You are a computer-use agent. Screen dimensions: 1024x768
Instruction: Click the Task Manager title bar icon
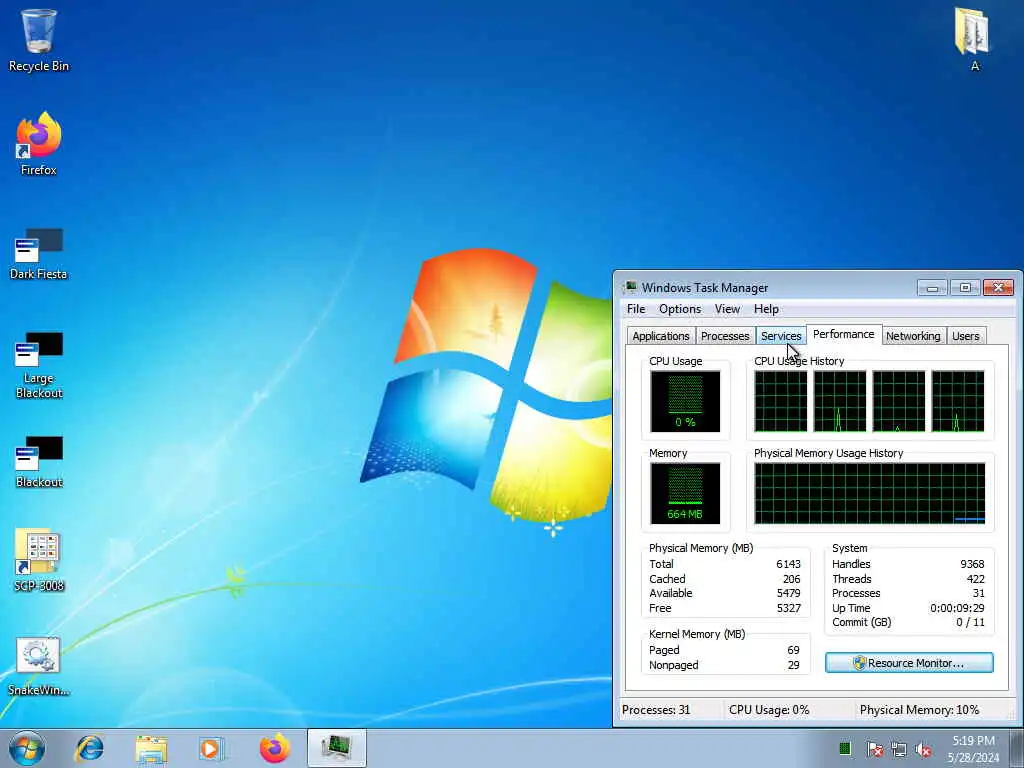(630, 287)
